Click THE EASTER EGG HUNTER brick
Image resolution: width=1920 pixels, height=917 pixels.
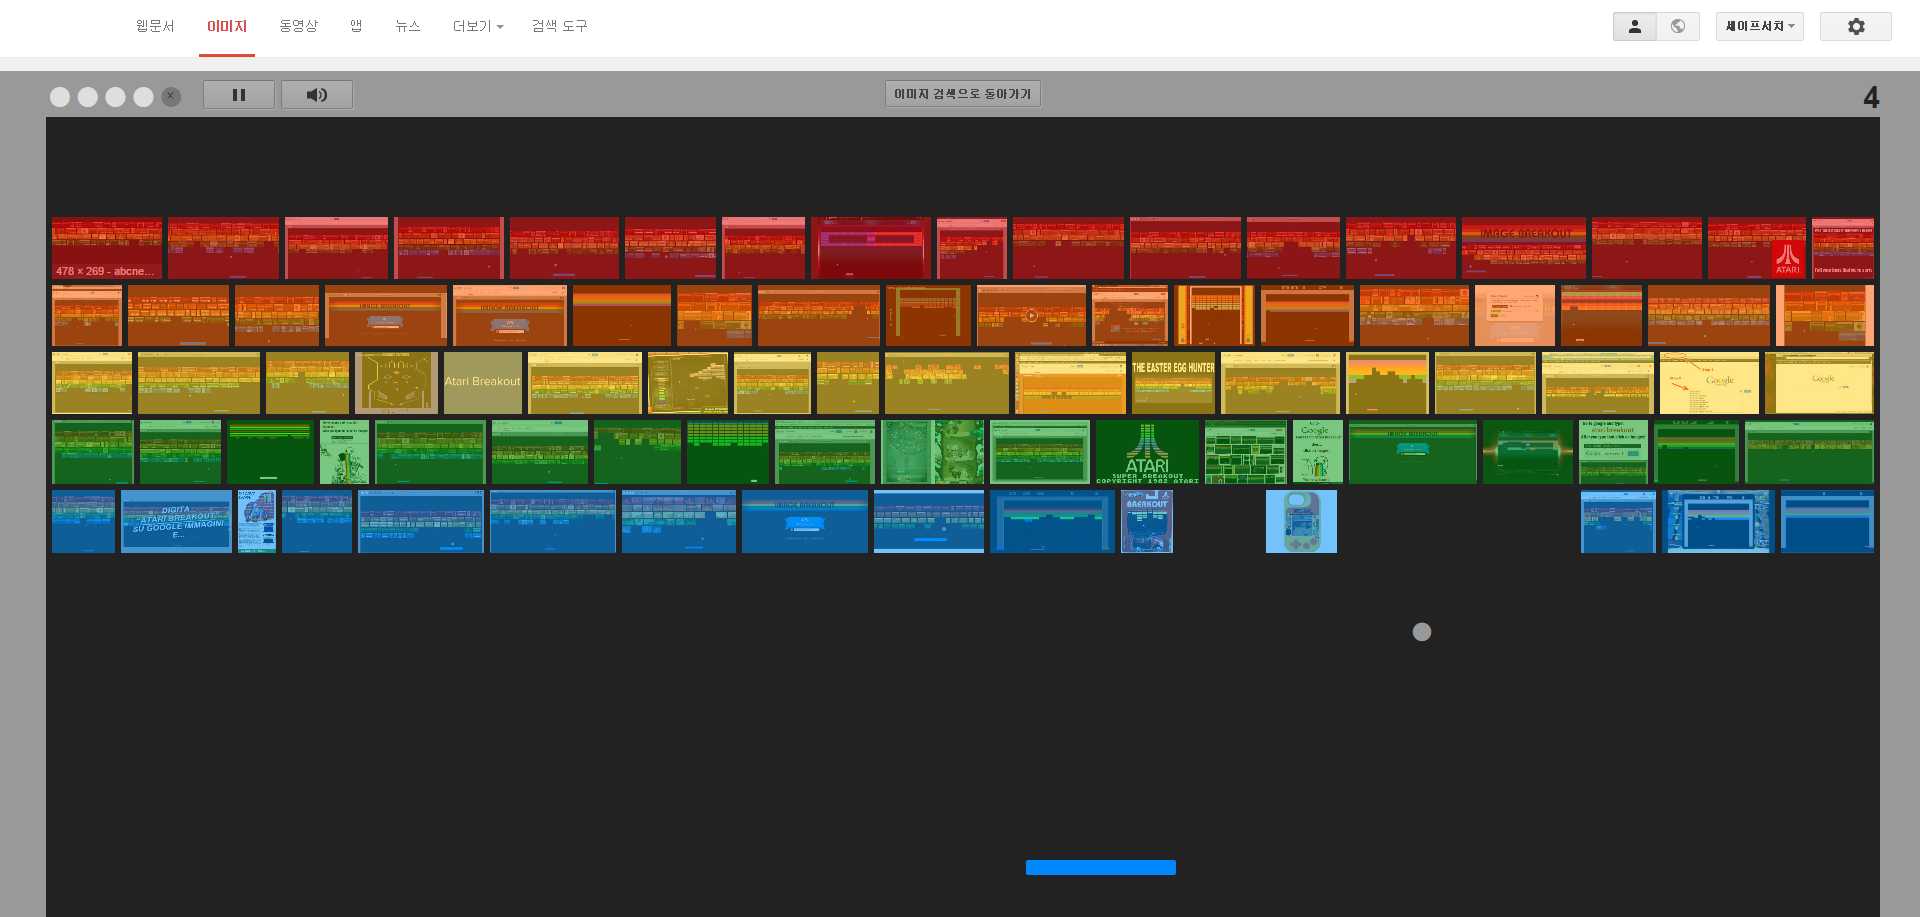point(1173,383)
